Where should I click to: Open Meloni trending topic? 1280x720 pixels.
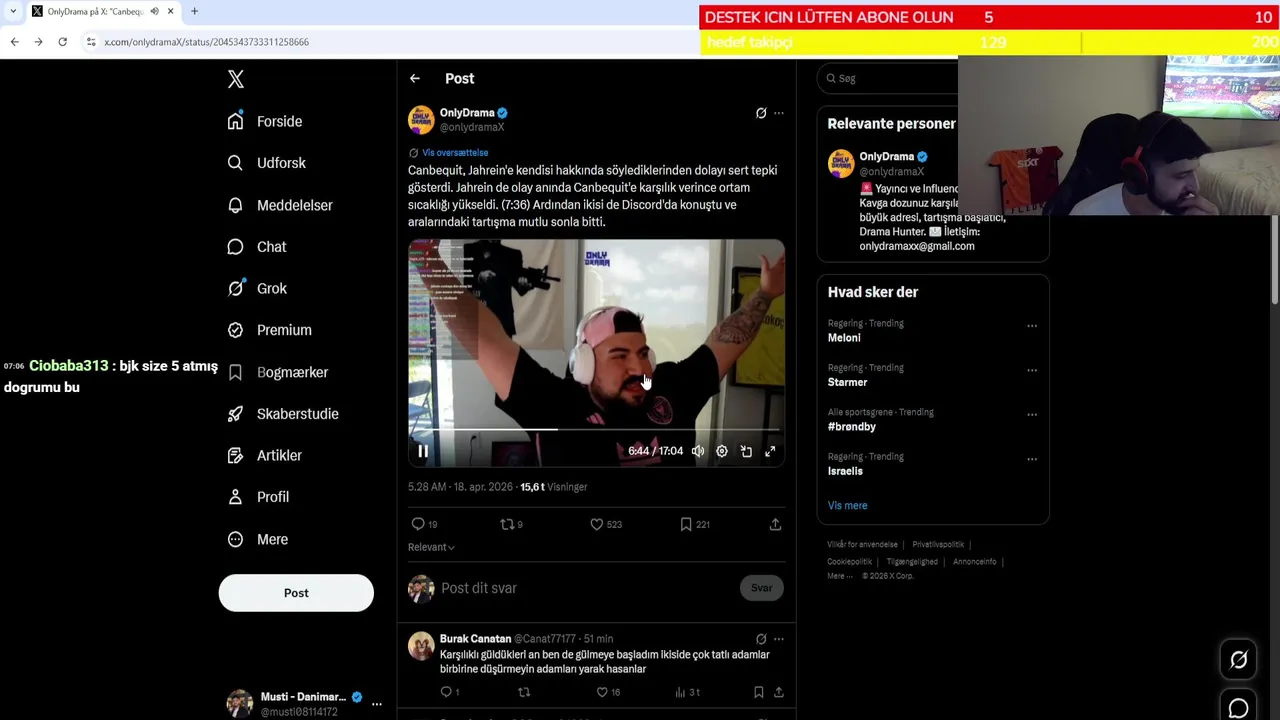point(844,338)
